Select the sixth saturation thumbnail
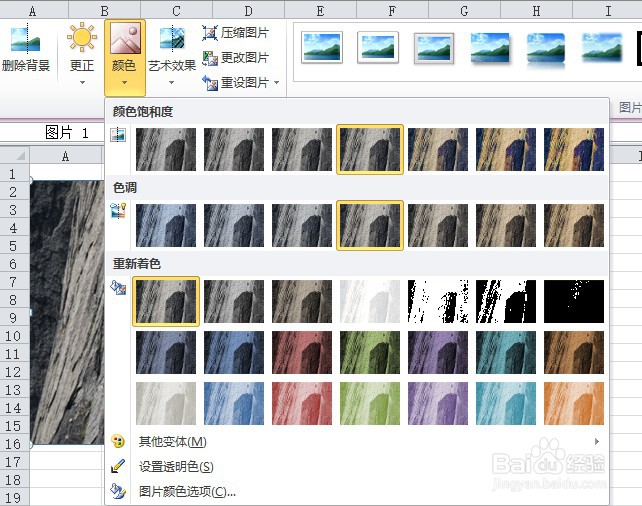642x506 pixels. pyautogui.click(x=506, y=149)
